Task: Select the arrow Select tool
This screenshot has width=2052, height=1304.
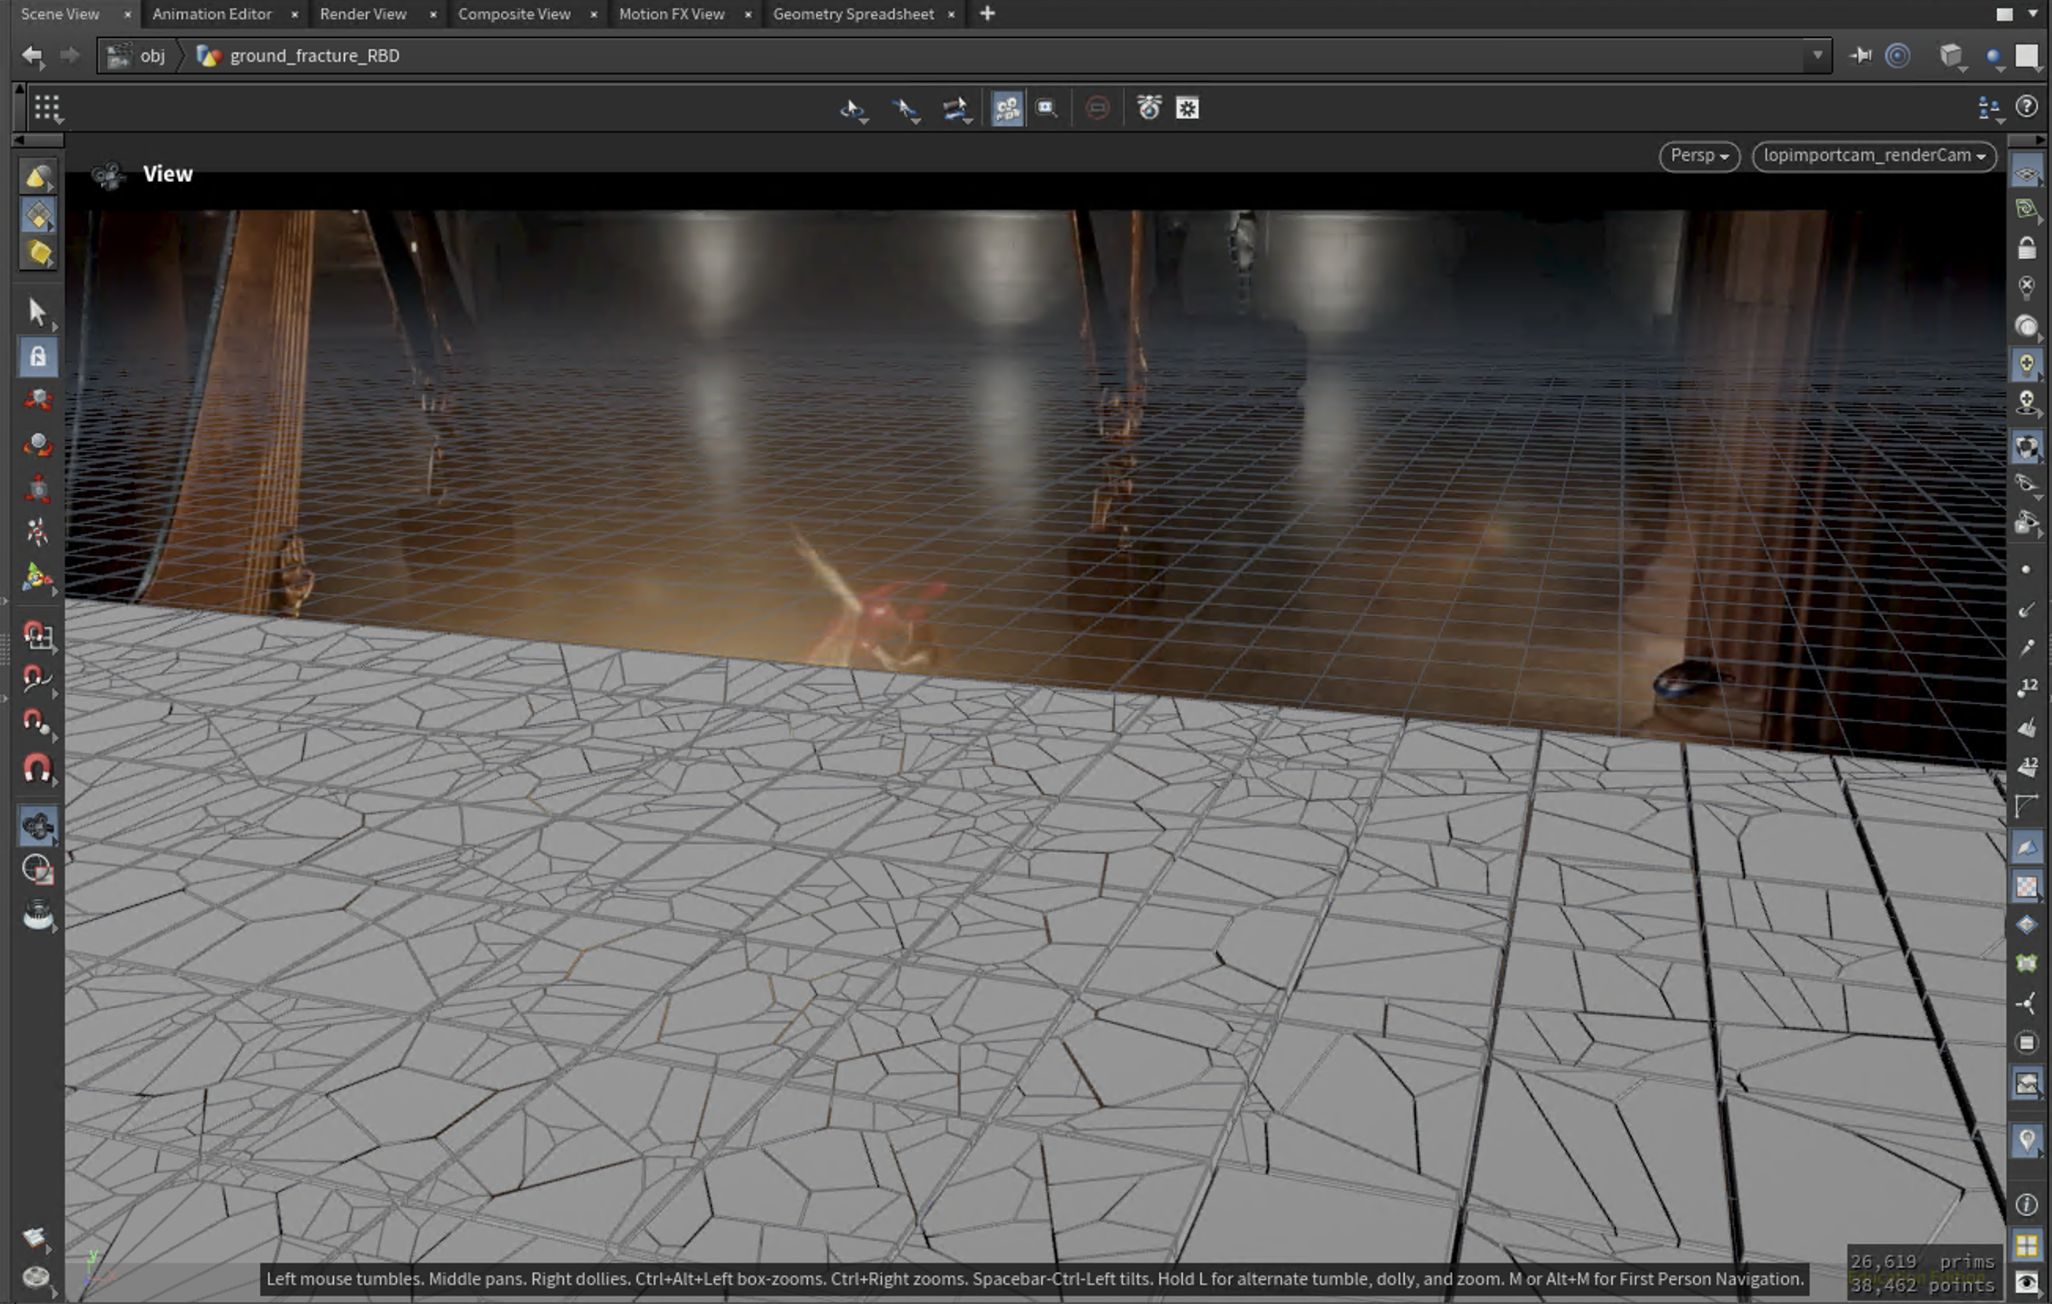Action: point(37,312)
